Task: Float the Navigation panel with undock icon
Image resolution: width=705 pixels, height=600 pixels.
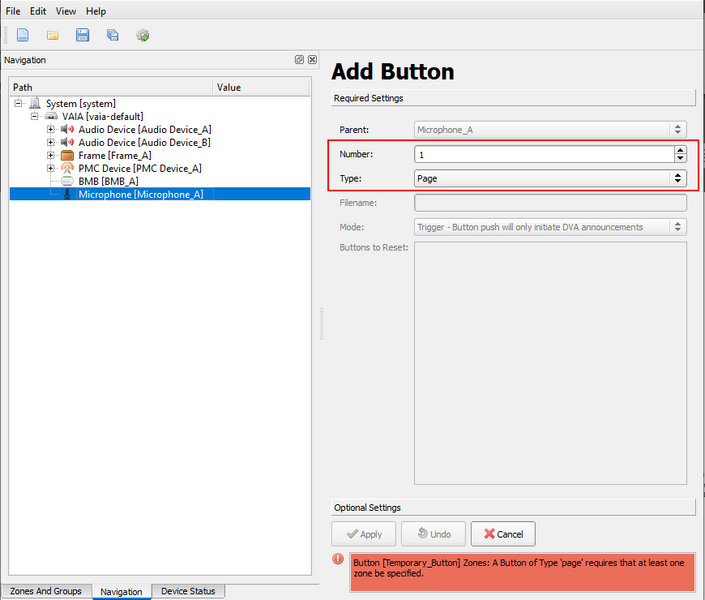Action: tap(299, 60)
